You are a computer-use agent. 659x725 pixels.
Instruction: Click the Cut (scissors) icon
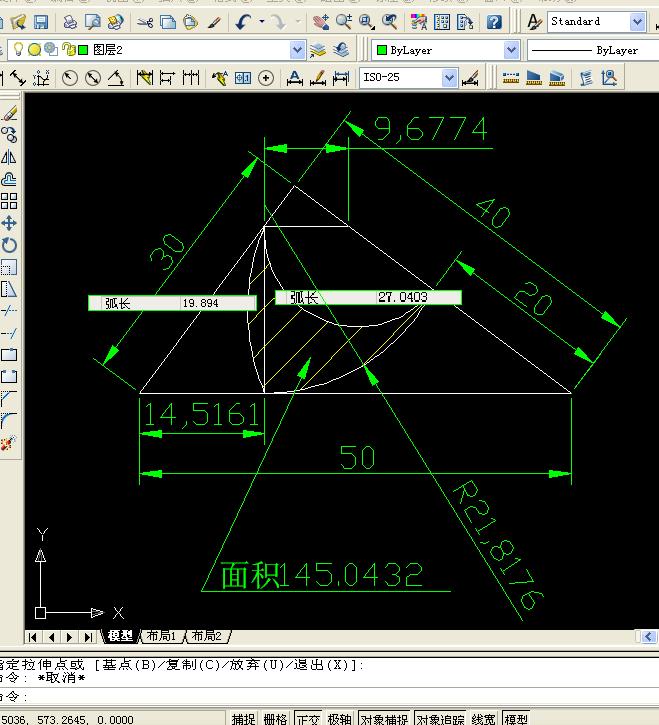[x=145, y=22]
